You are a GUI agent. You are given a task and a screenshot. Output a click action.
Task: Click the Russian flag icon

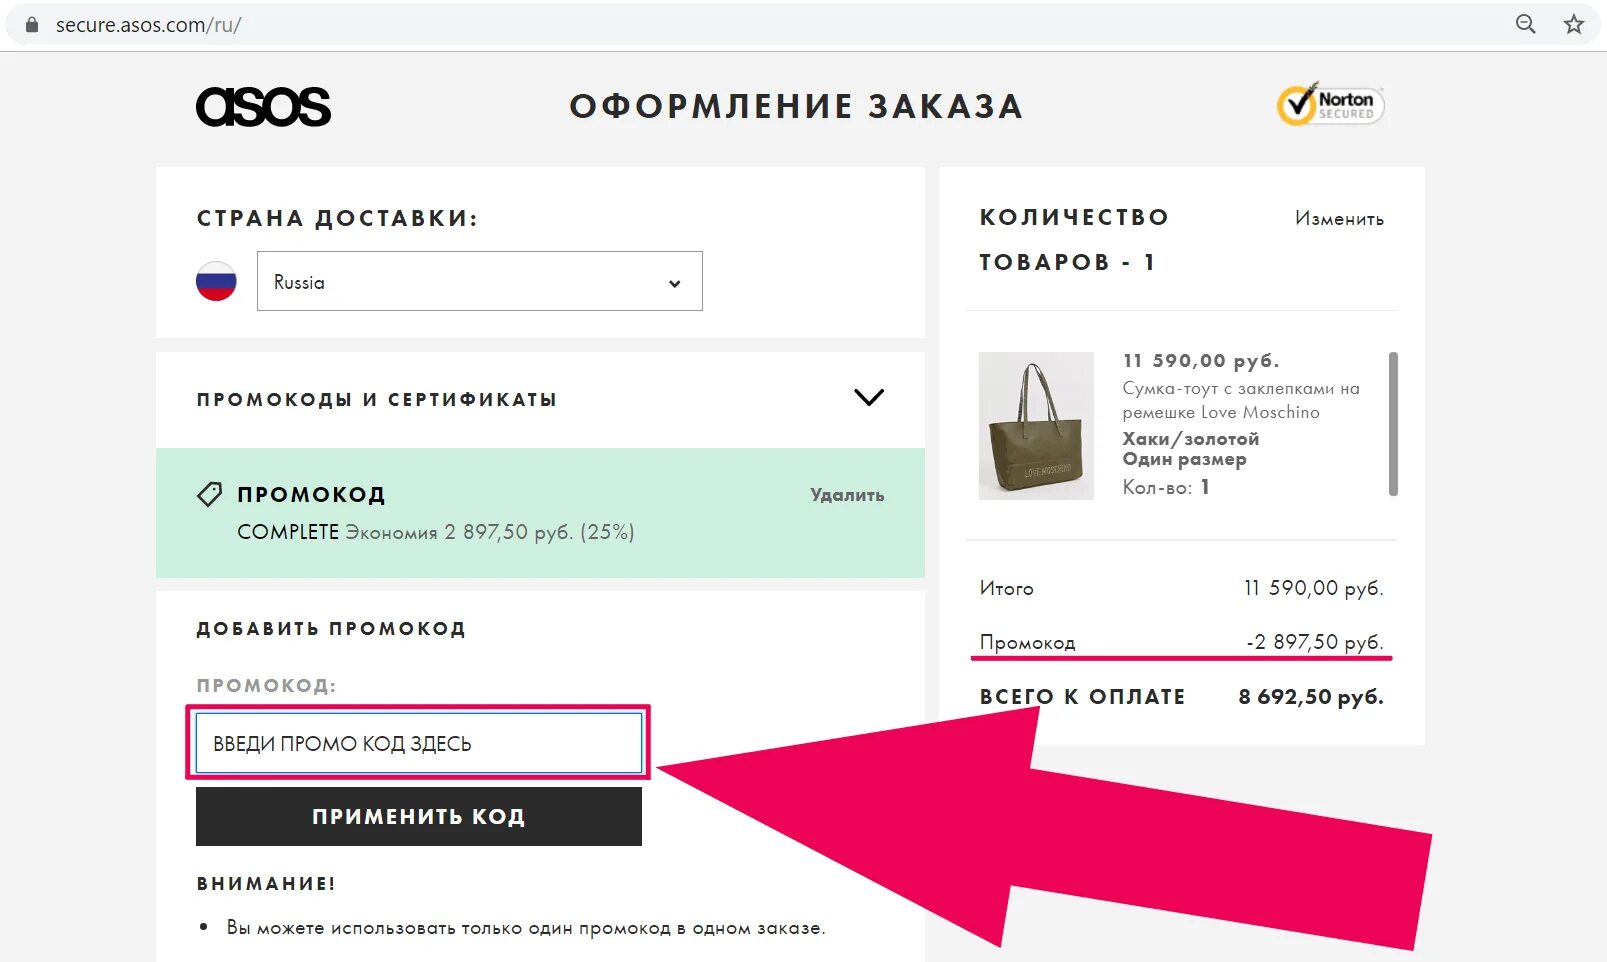tap(216, 282)
